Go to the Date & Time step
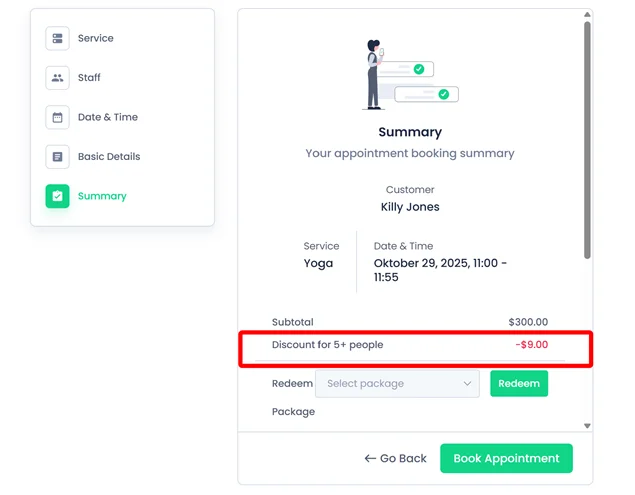Viewport: 635px width, 495px height. [x=108, y=117]
